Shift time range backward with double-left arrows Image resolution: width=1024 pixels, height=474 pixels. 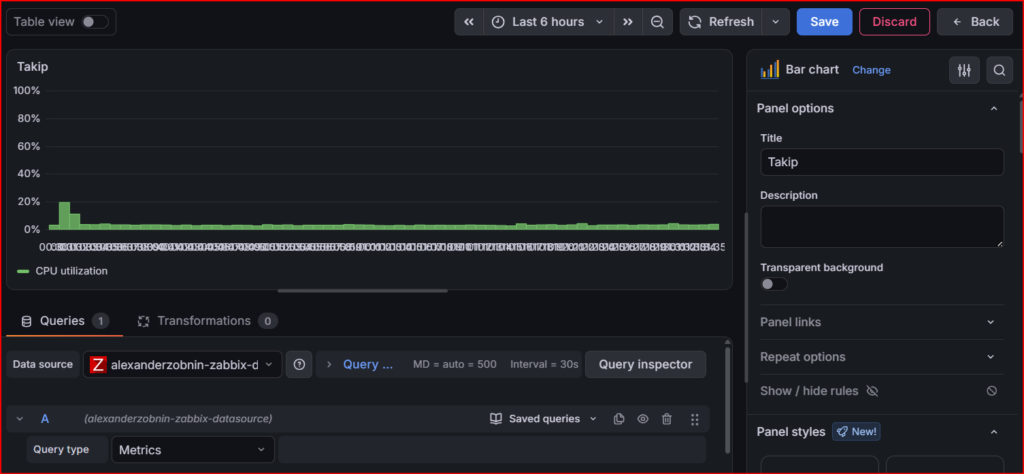(469, 22)
